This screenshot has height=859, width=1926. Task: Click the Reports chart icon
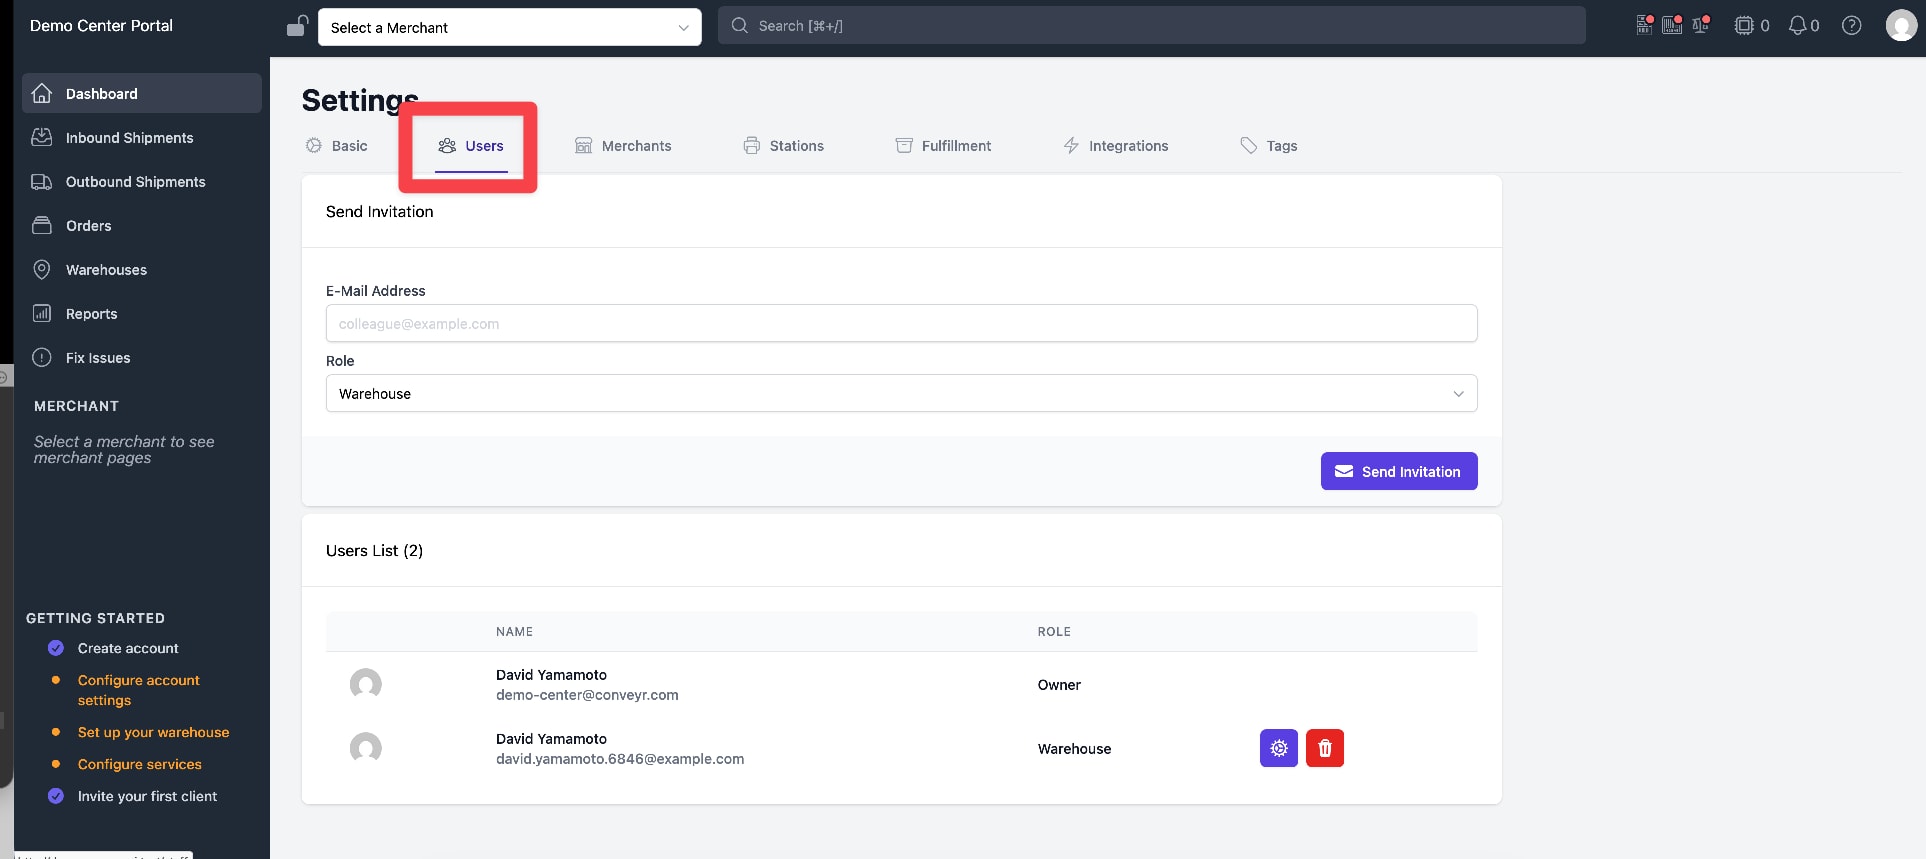coord(42,313)
